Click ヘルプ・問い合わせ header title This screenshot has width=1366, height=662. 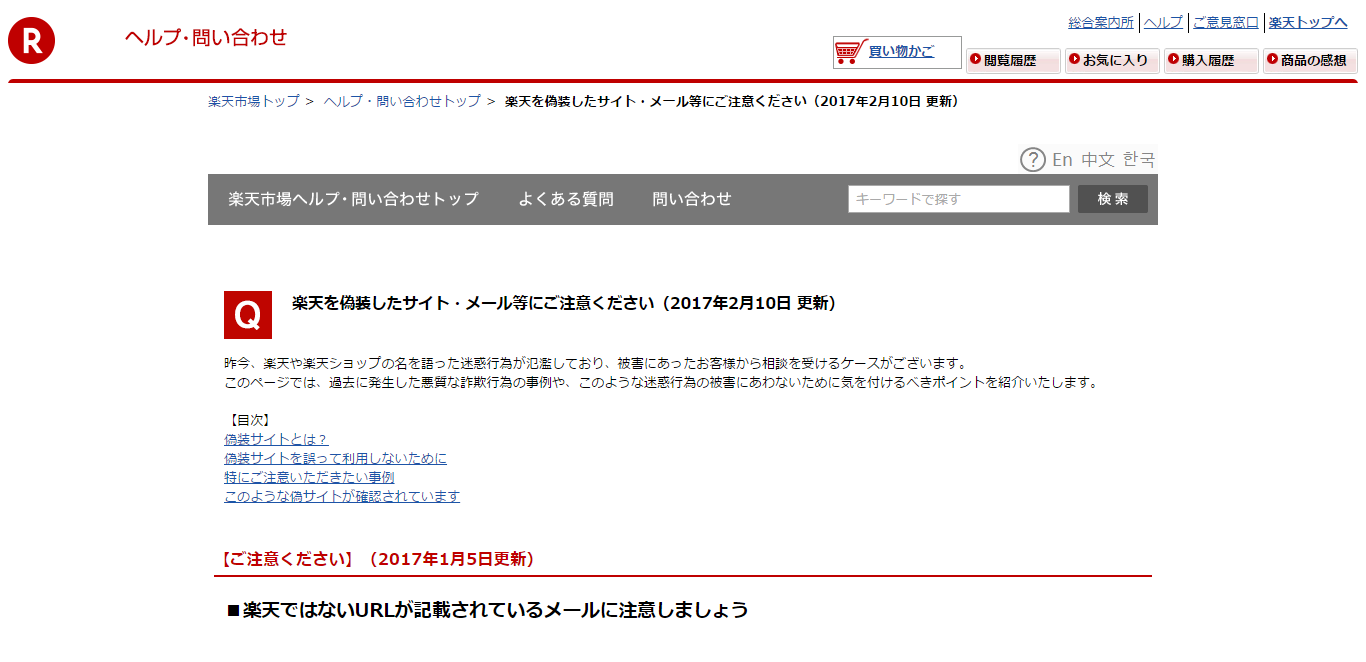coord(206,37)
